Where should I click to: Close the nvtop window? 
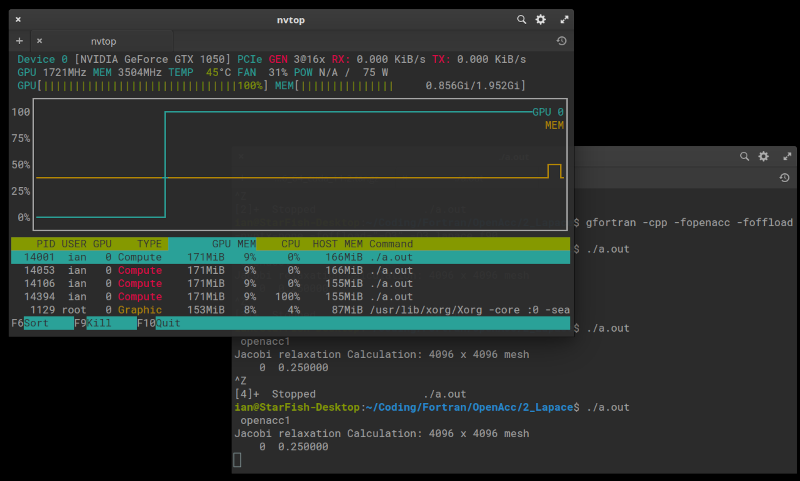pyautogui.click(x=19, y=19)
